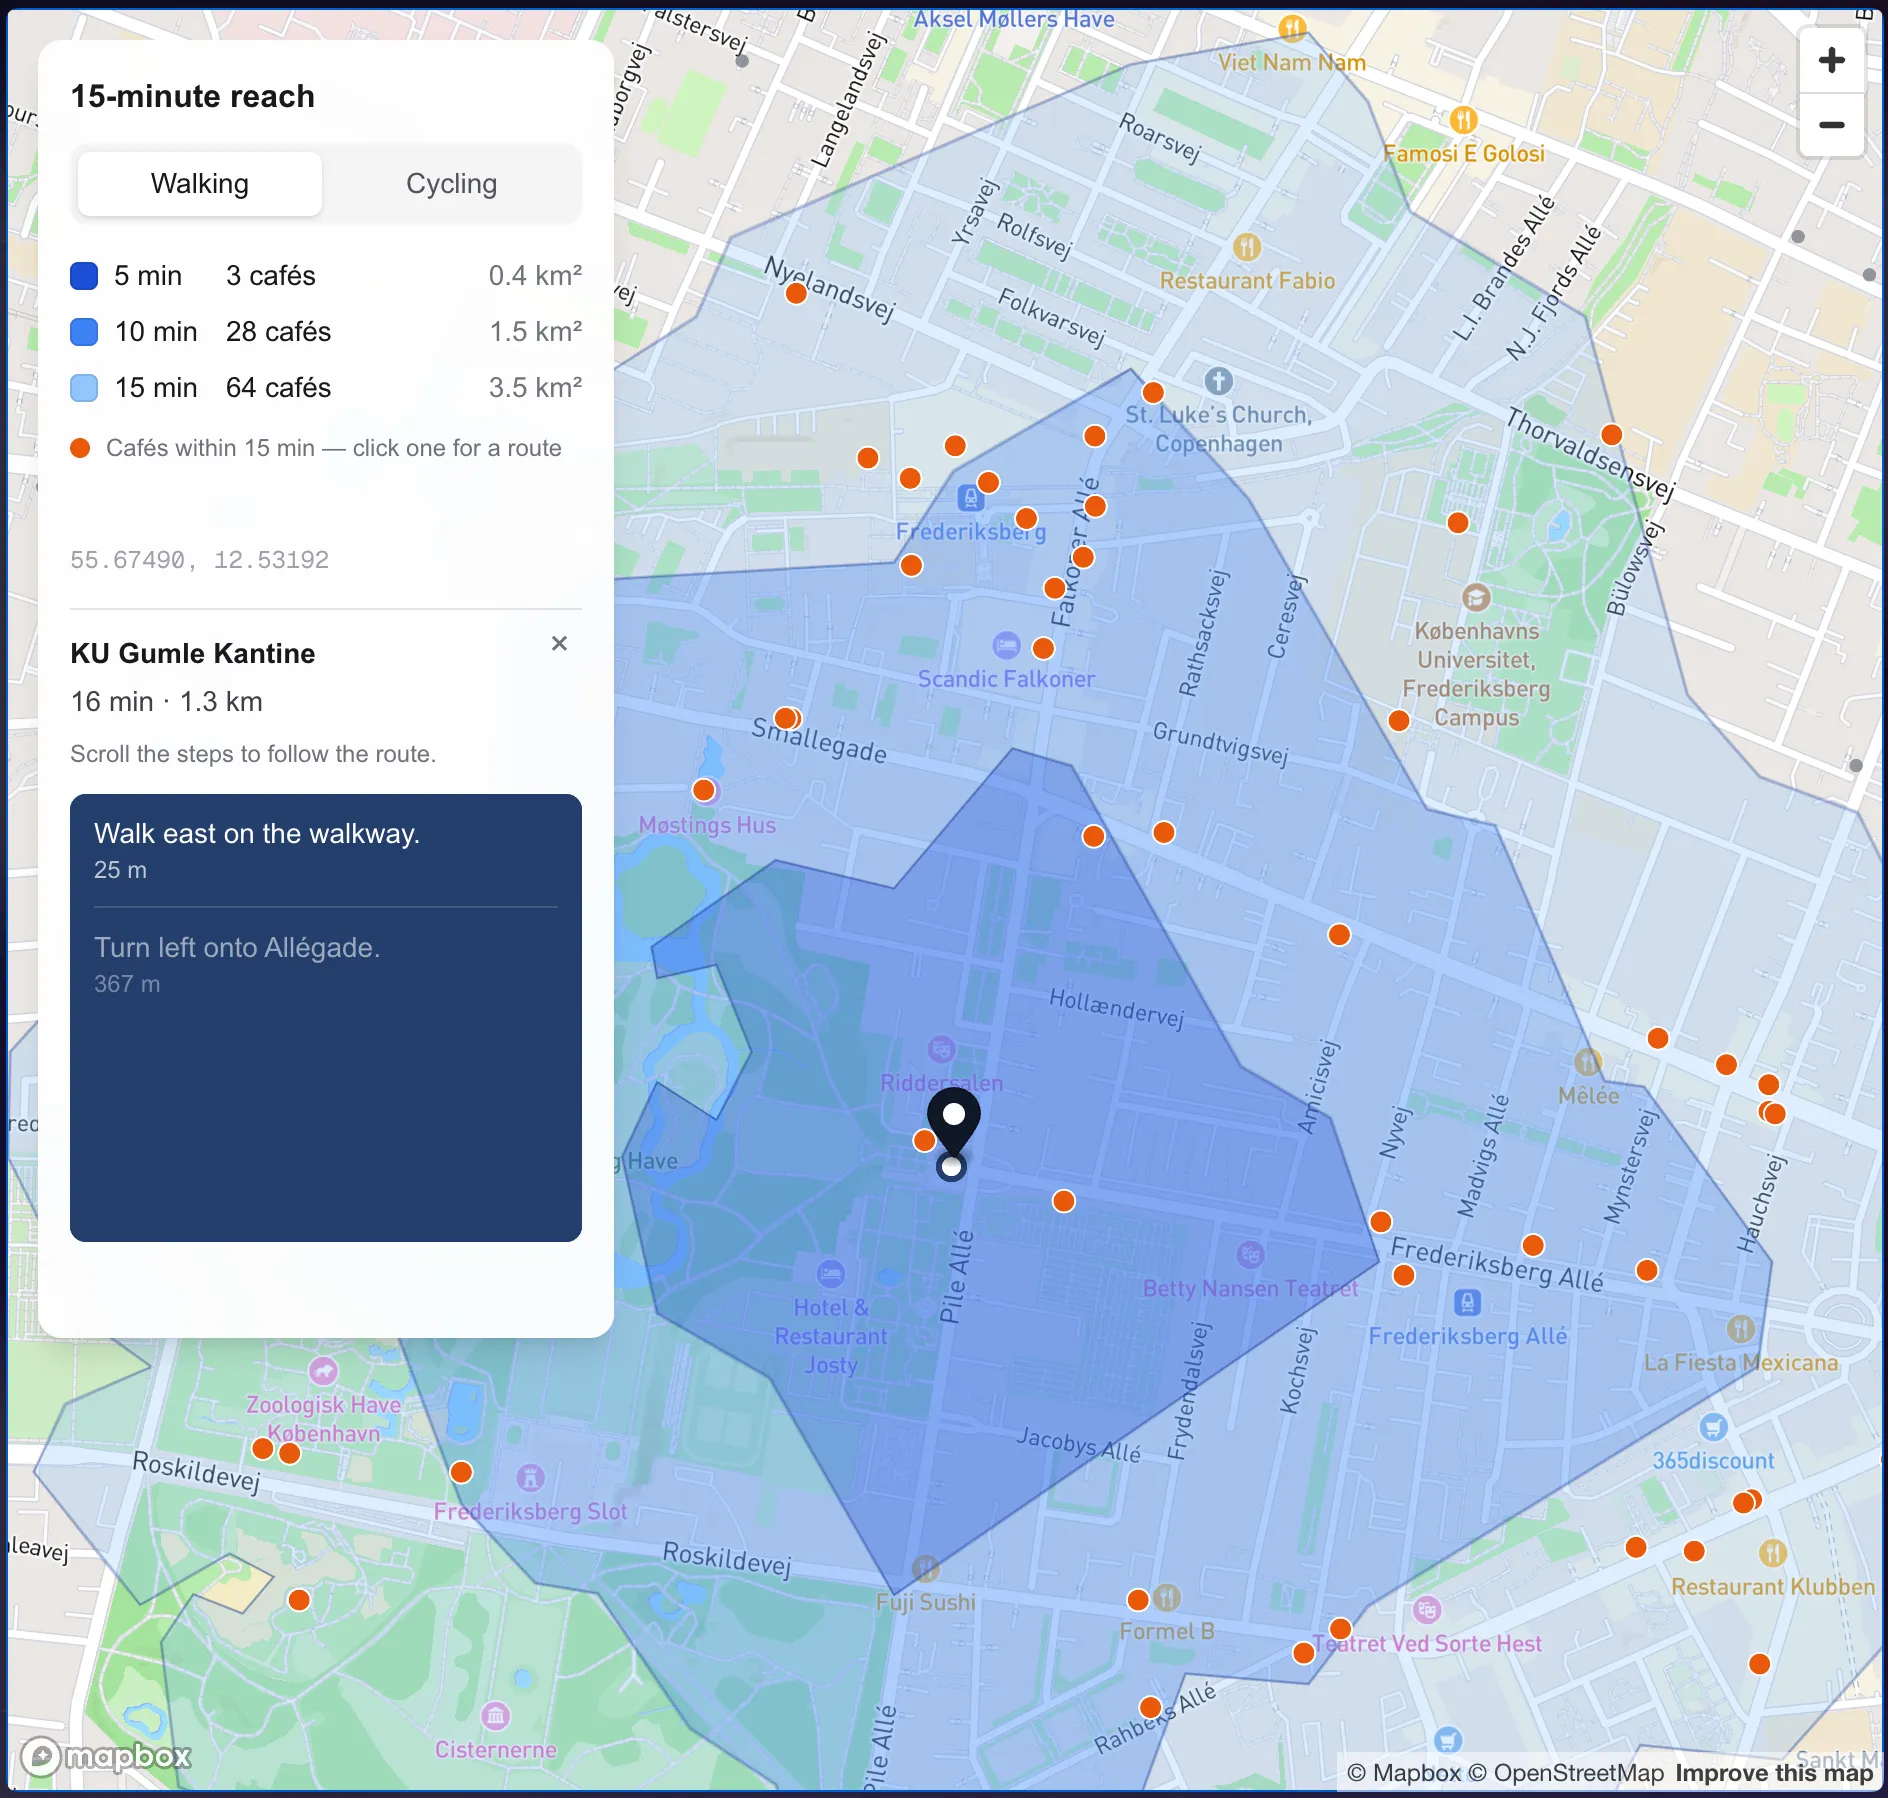The height and width of the screenshot is (1798, 1888).
Task: Click the Frederiksberg metro station icon
Action: (969, 497)
